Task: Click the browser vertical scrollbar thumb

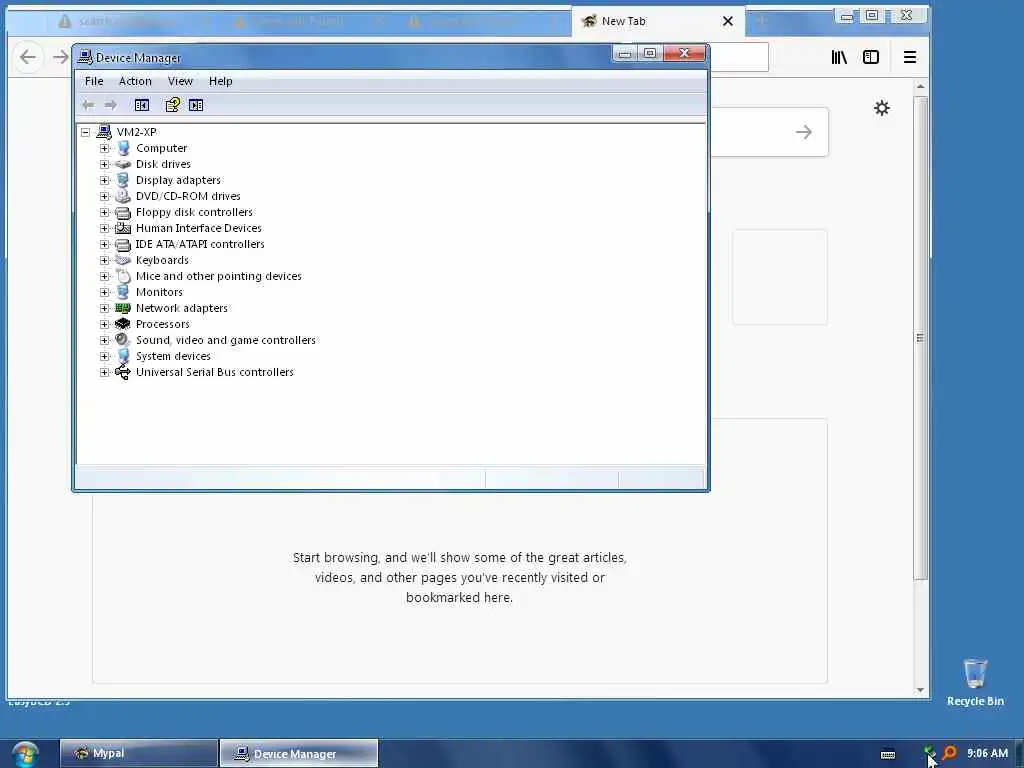Action: (x=920, y=338)
